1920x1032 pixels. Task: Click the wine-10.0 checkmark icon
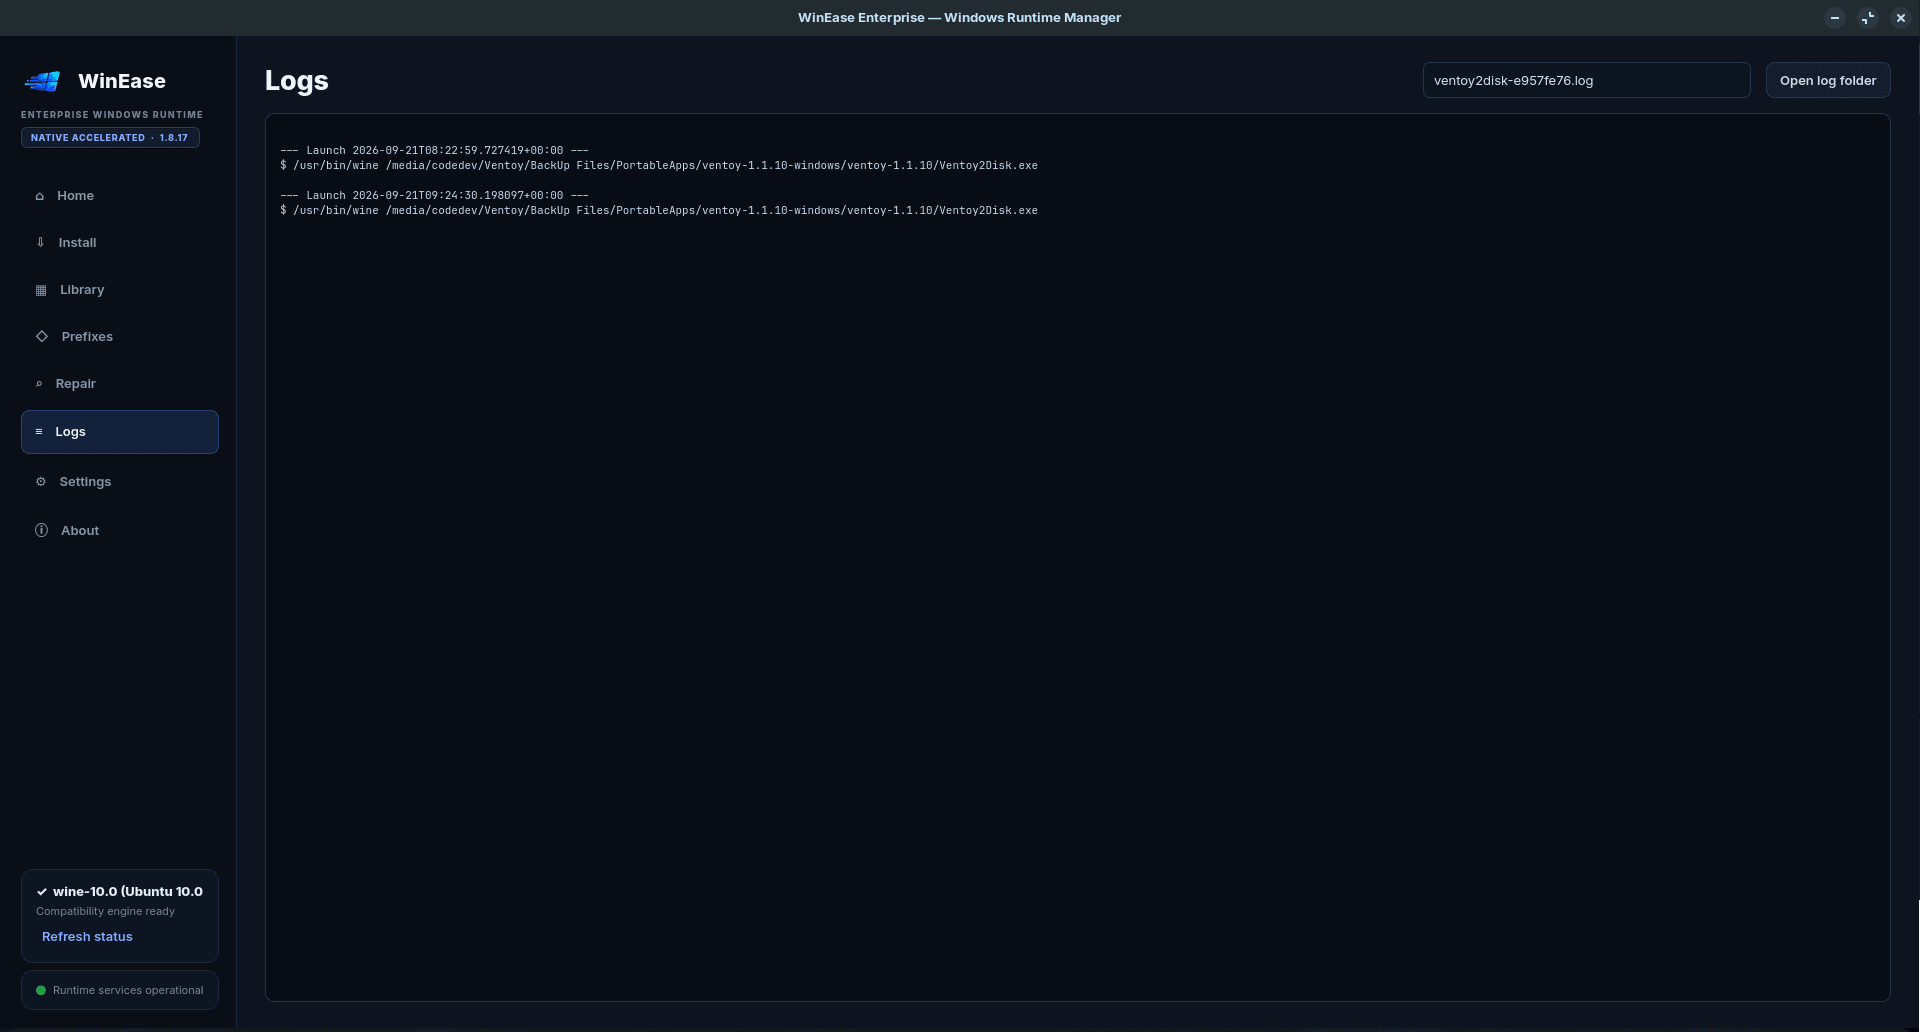[42, 892]
